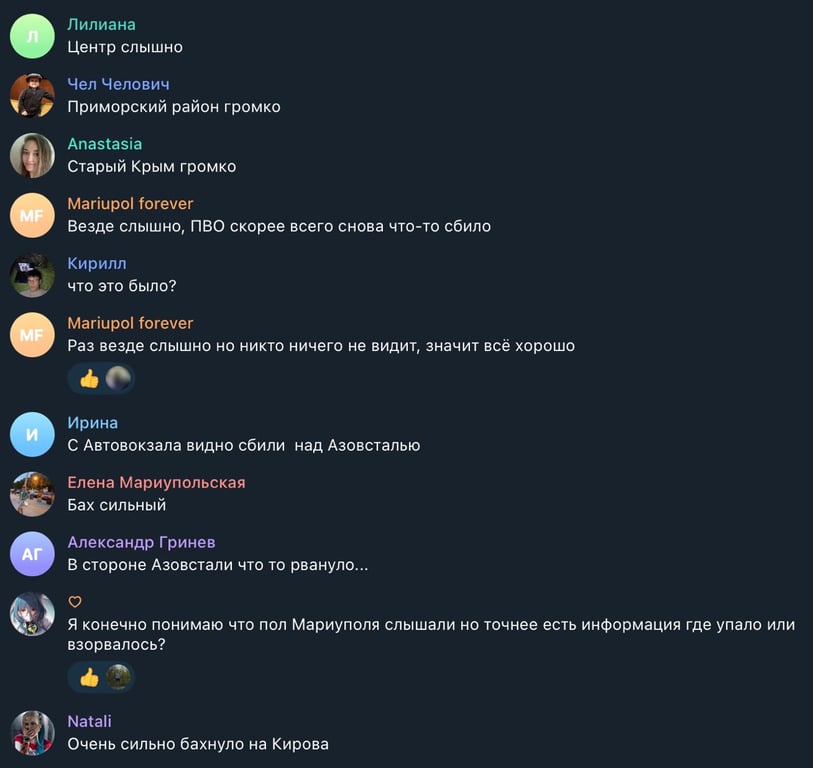Tap the custom emoji reaction on the bottom reacted message
The width and height of the screenshot is (813, 768).
click(118, 677)
